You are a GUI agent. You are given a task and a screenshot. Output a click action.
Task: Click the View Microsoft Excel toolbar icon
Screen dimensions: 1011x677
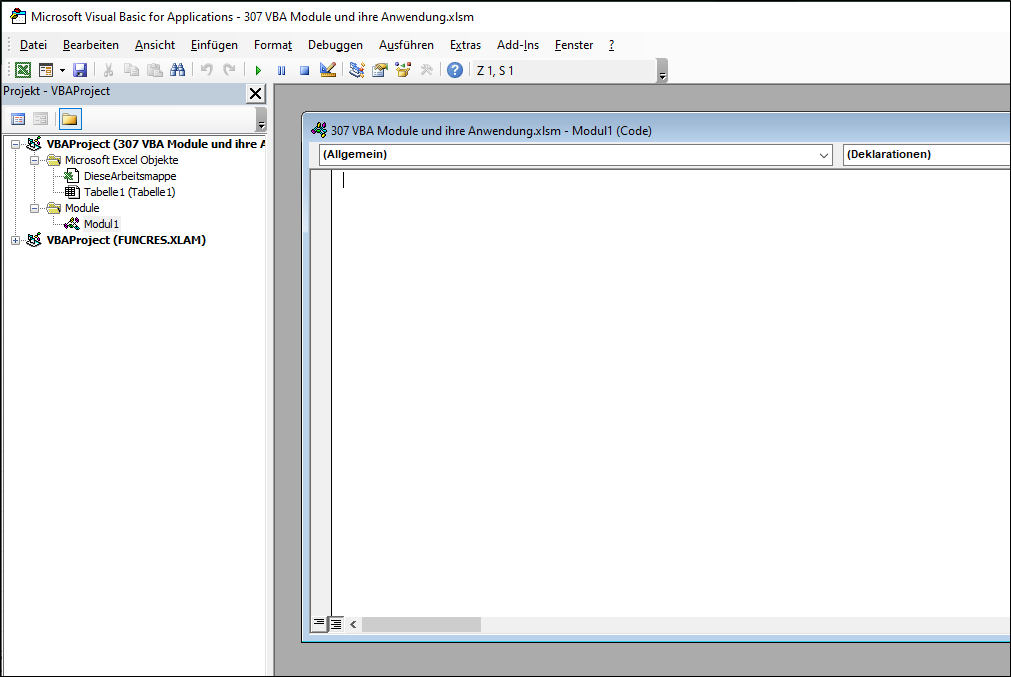(23, 70)
